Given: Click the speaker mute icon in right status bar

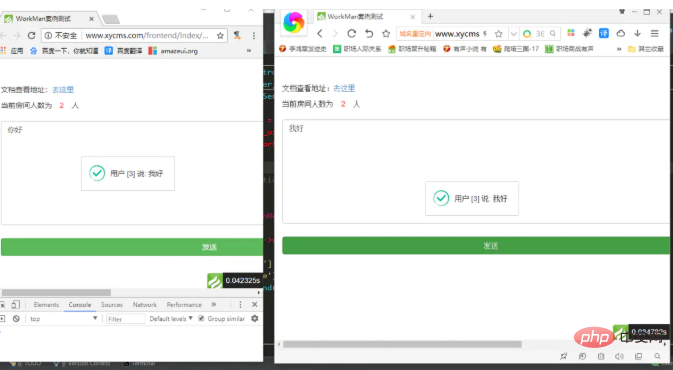Looking at the screenshot, I should tap(619, 356).
